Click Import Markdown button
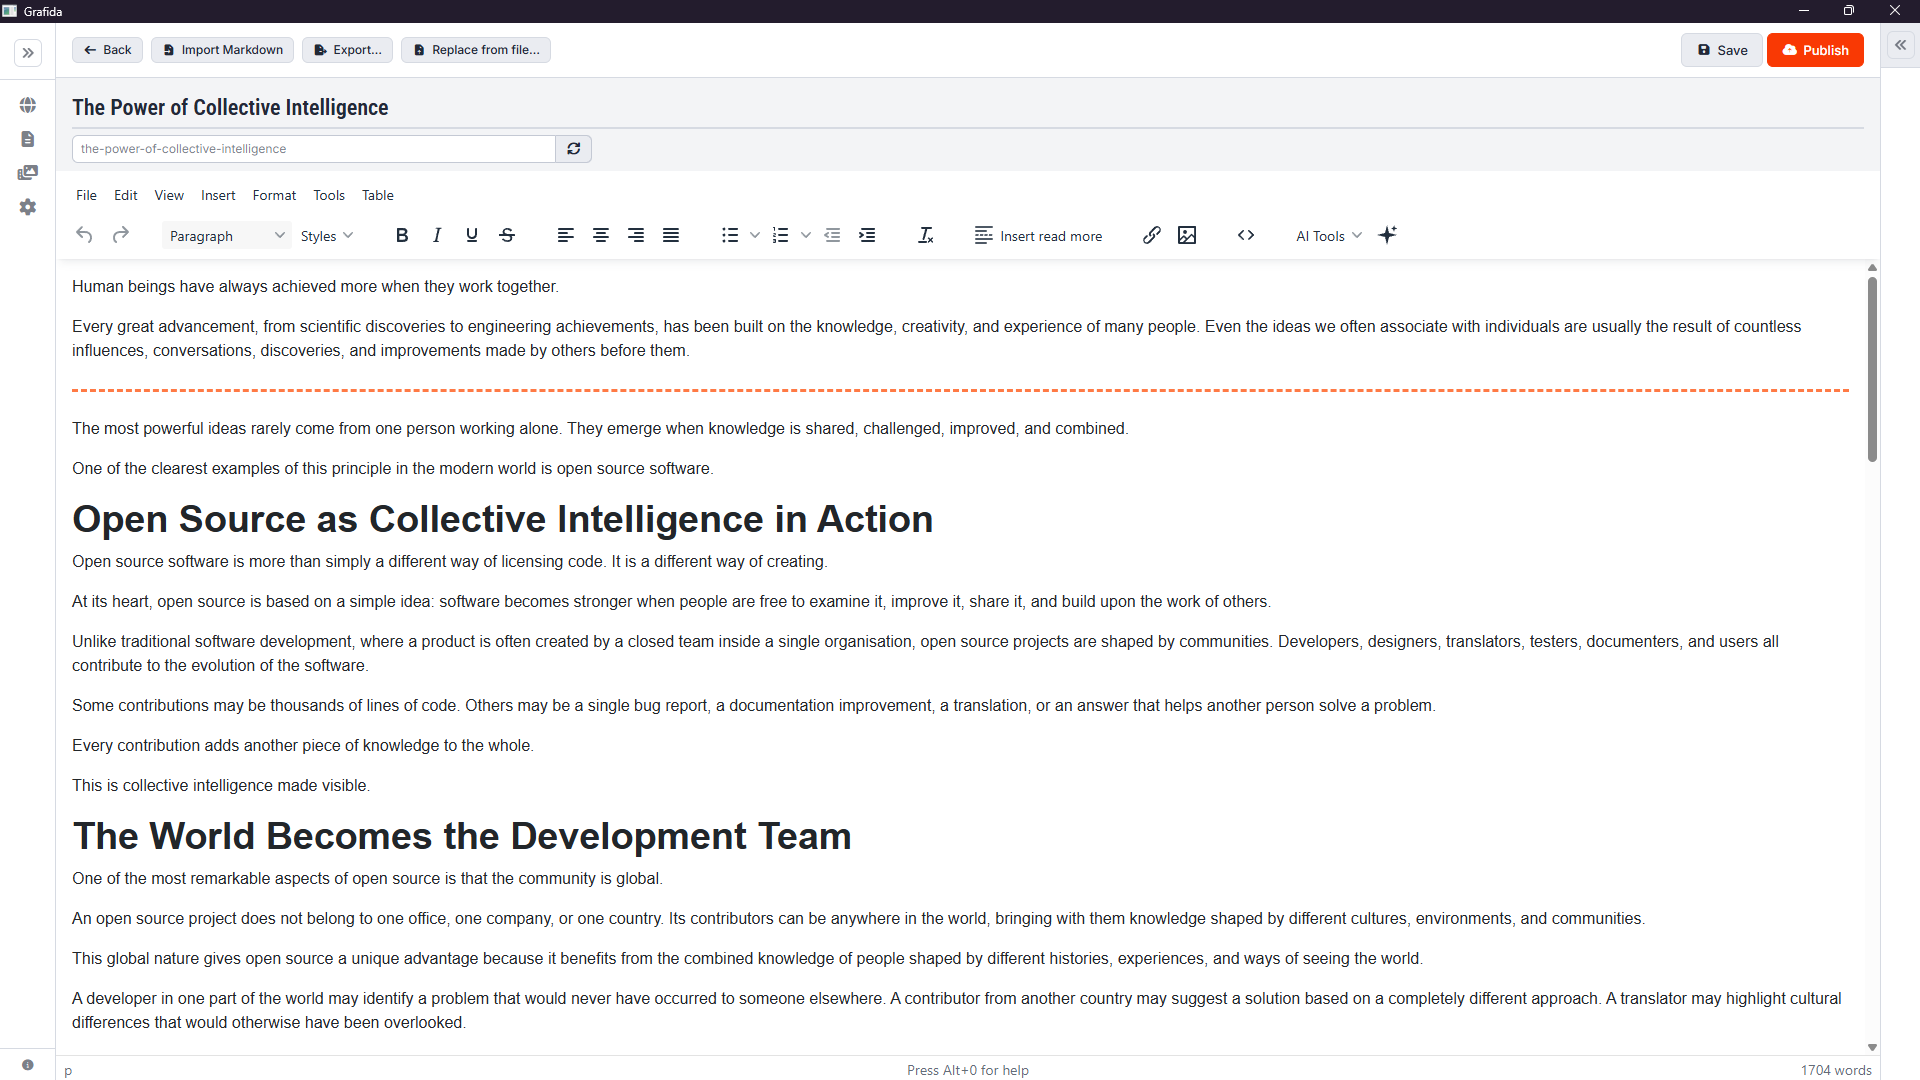Viewport: 1920px width, 1080px height. [x=222, y=50]
